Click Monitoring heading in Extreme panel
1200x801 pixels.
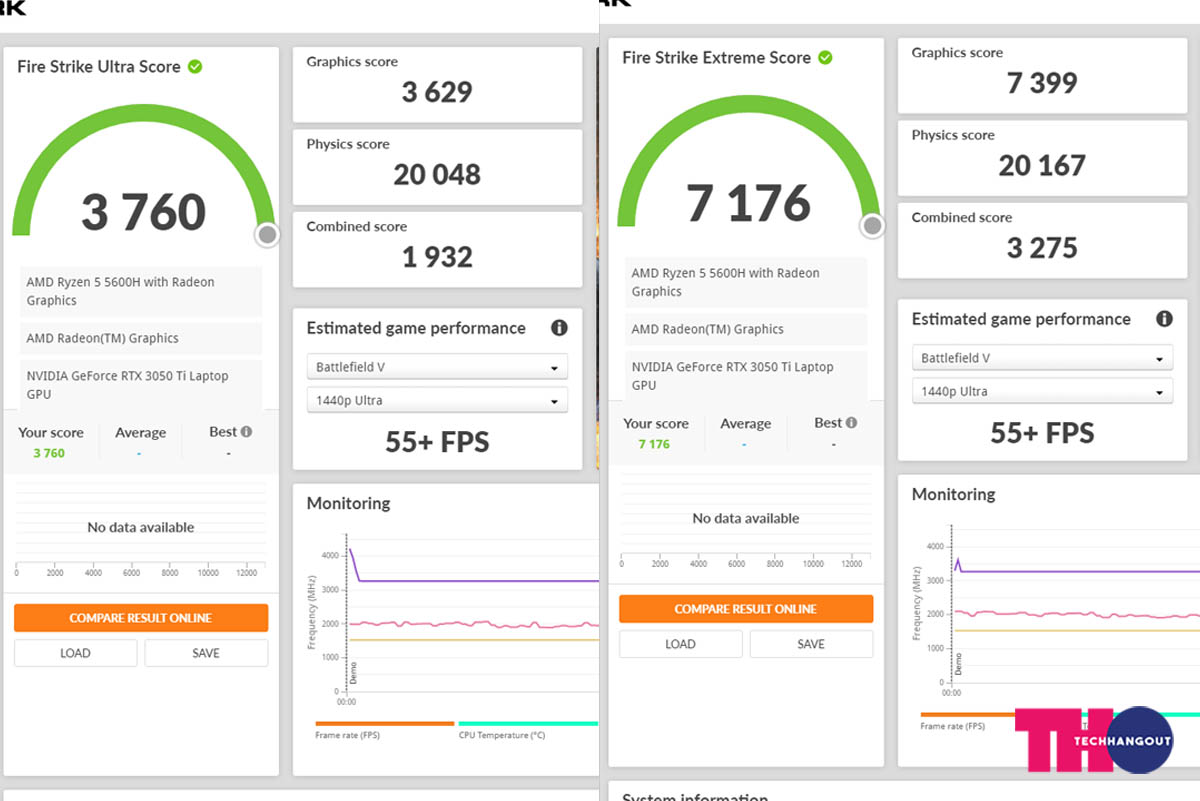[953, 494]
